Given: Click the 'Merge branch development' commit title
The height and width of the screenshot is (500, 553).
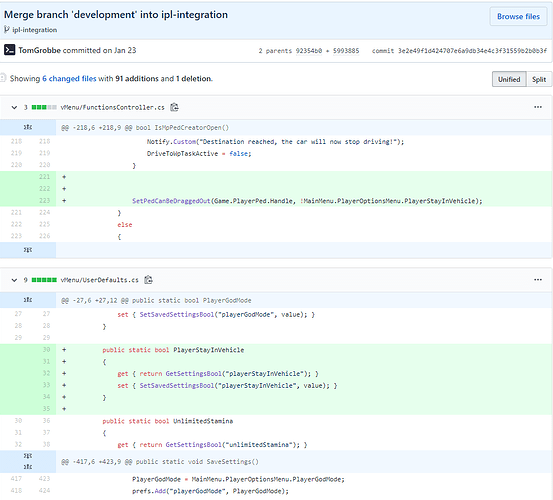Looking at the screenshot, I should [x=116, y=15].
